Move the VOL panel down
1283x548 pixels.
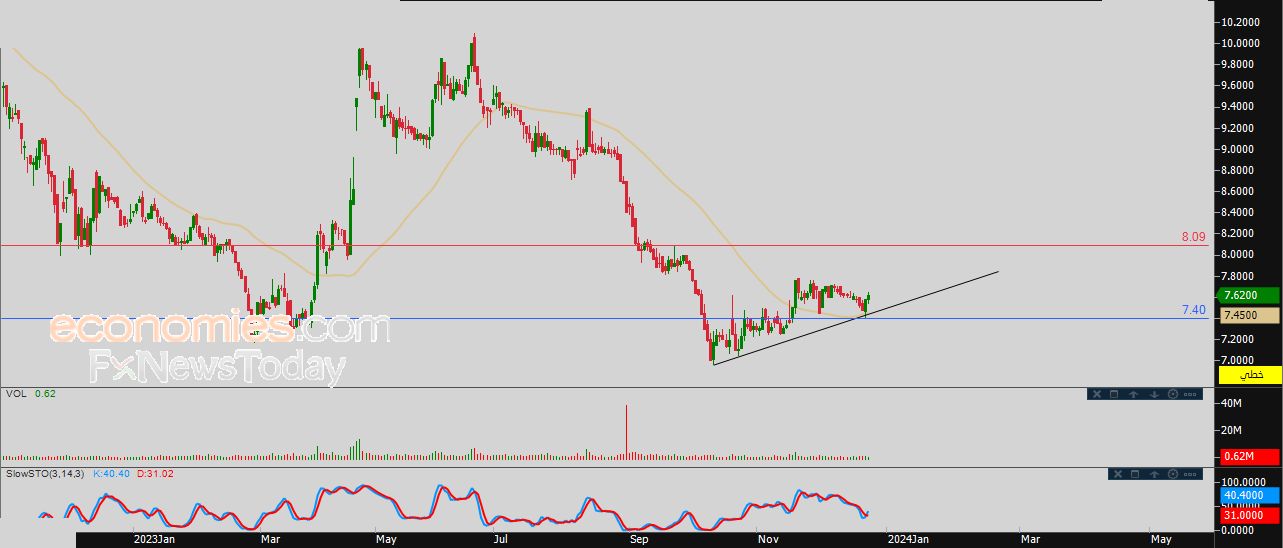click(x=1154, y=394)
